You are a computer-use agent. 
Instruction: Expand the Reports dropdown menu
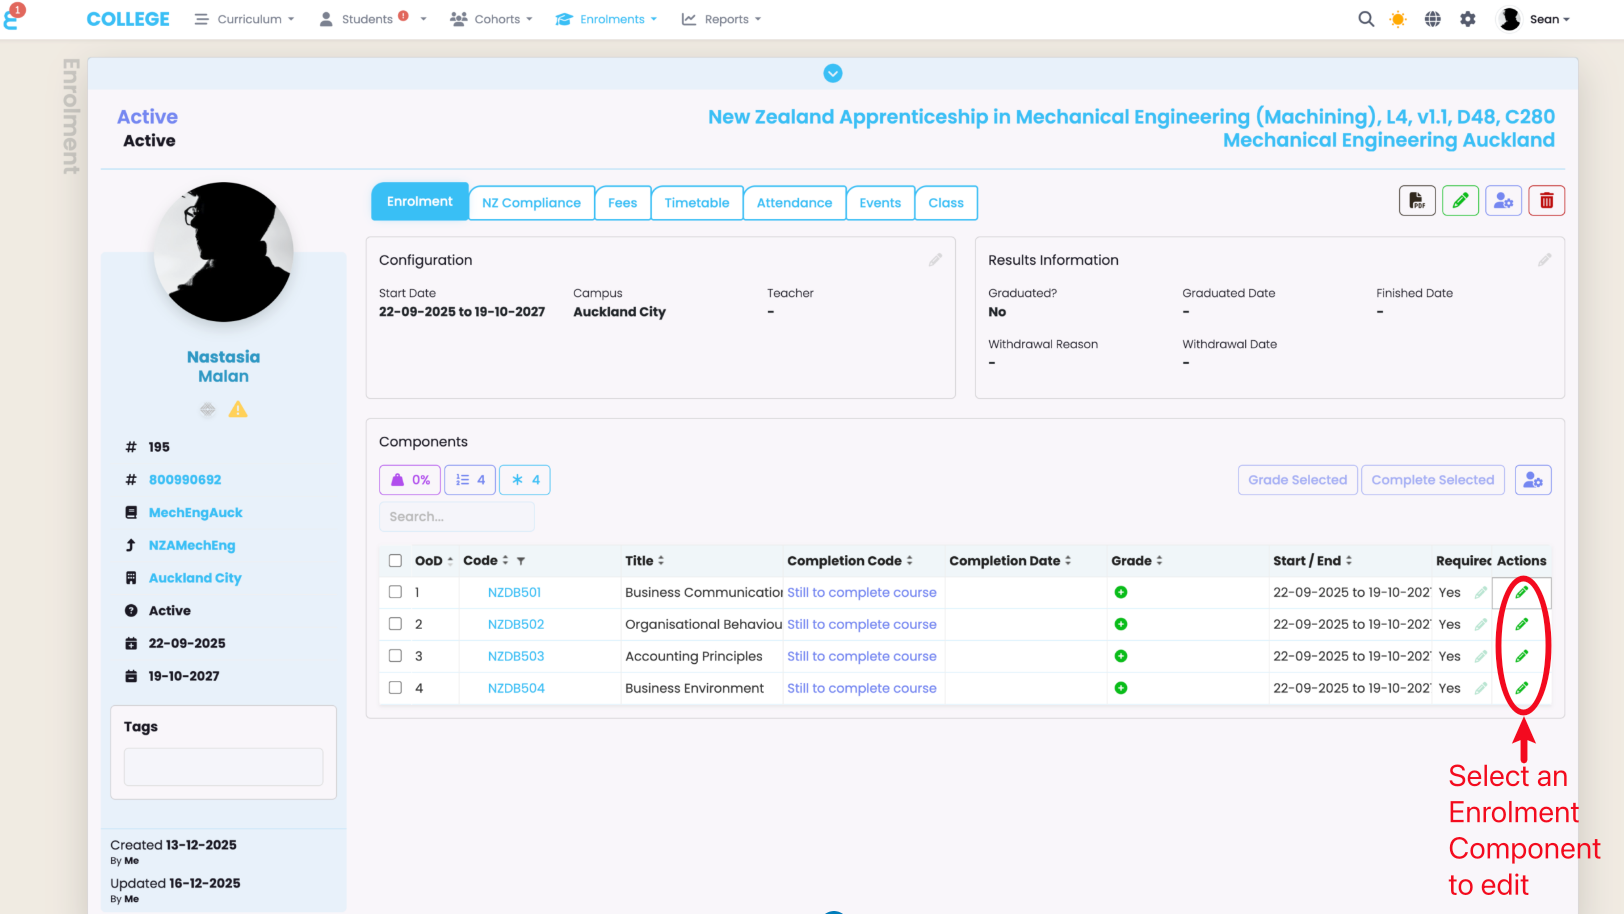[721, 19]
